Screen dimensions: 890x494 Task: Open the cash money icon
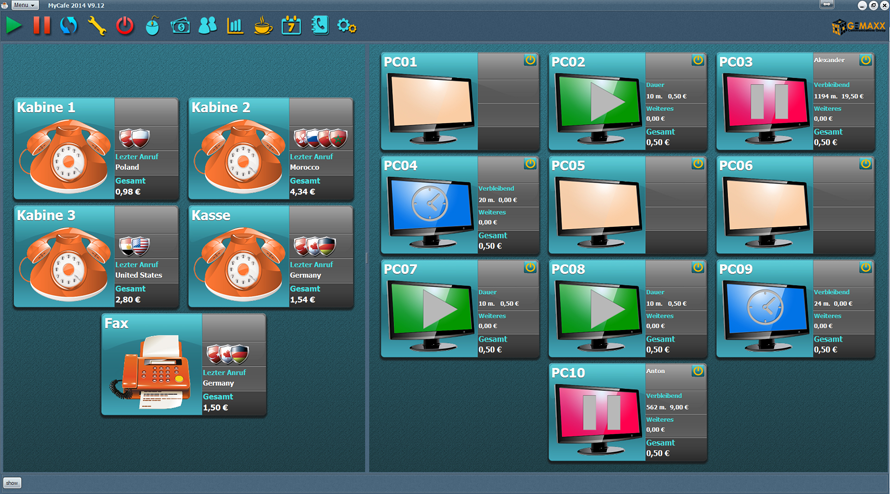180,26
